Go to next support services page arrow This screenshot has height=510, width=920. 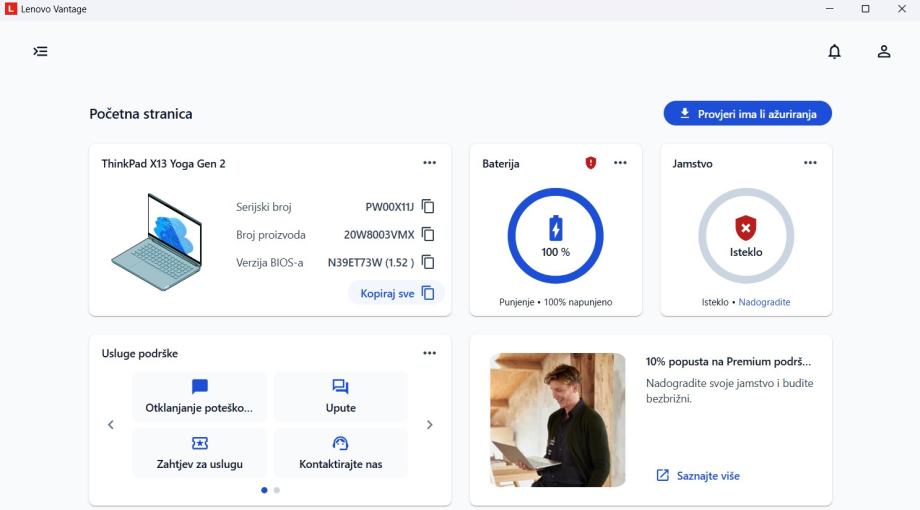tap(430, 424)
